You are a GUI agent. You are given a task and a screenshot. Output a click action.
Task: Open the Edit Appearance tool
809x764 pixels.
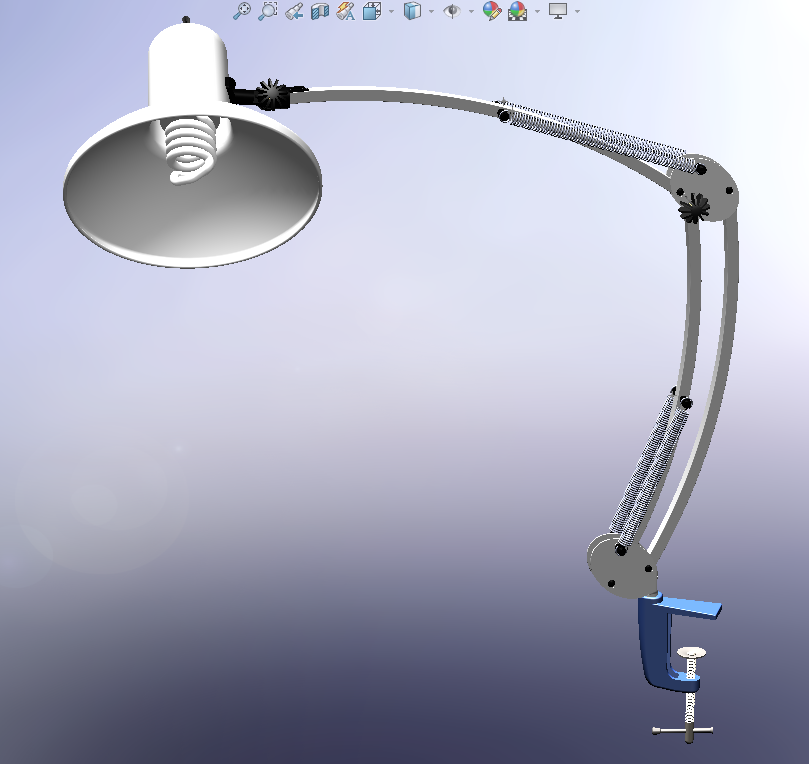tap(492, 11)
